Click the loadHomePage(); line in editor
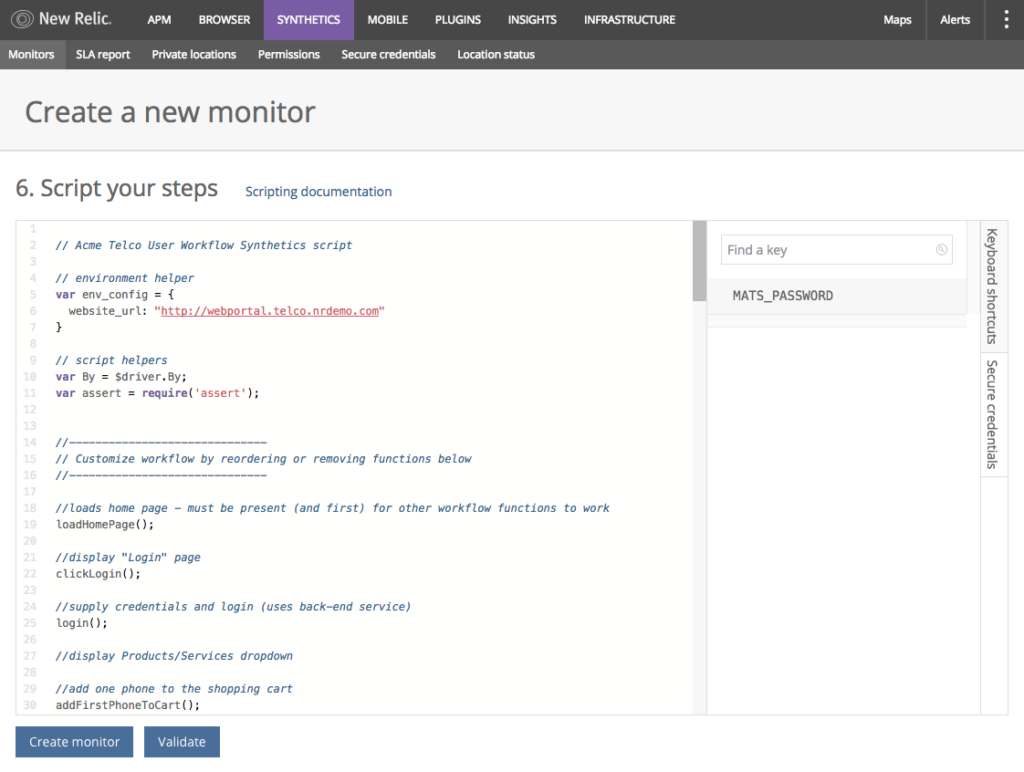Image resolution: width=1024 pixels, height=772 pixels. 104,524
